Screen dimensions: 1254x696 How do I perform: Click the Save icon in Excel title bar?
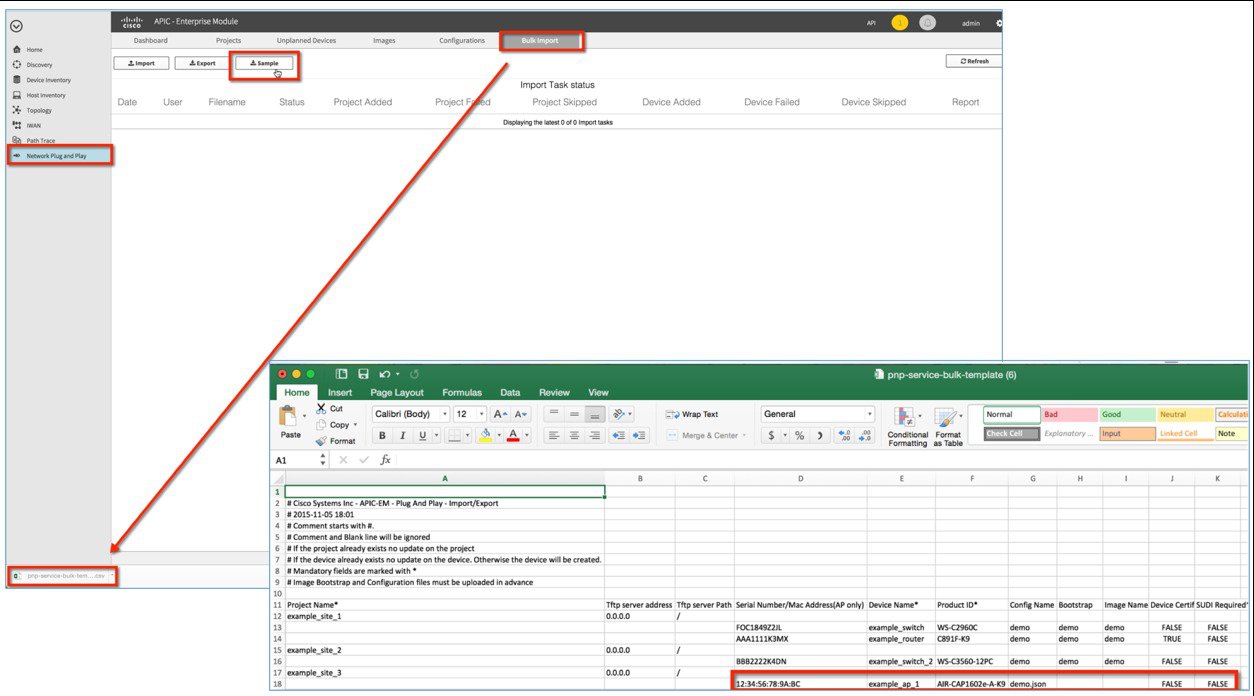click(363, 374)
